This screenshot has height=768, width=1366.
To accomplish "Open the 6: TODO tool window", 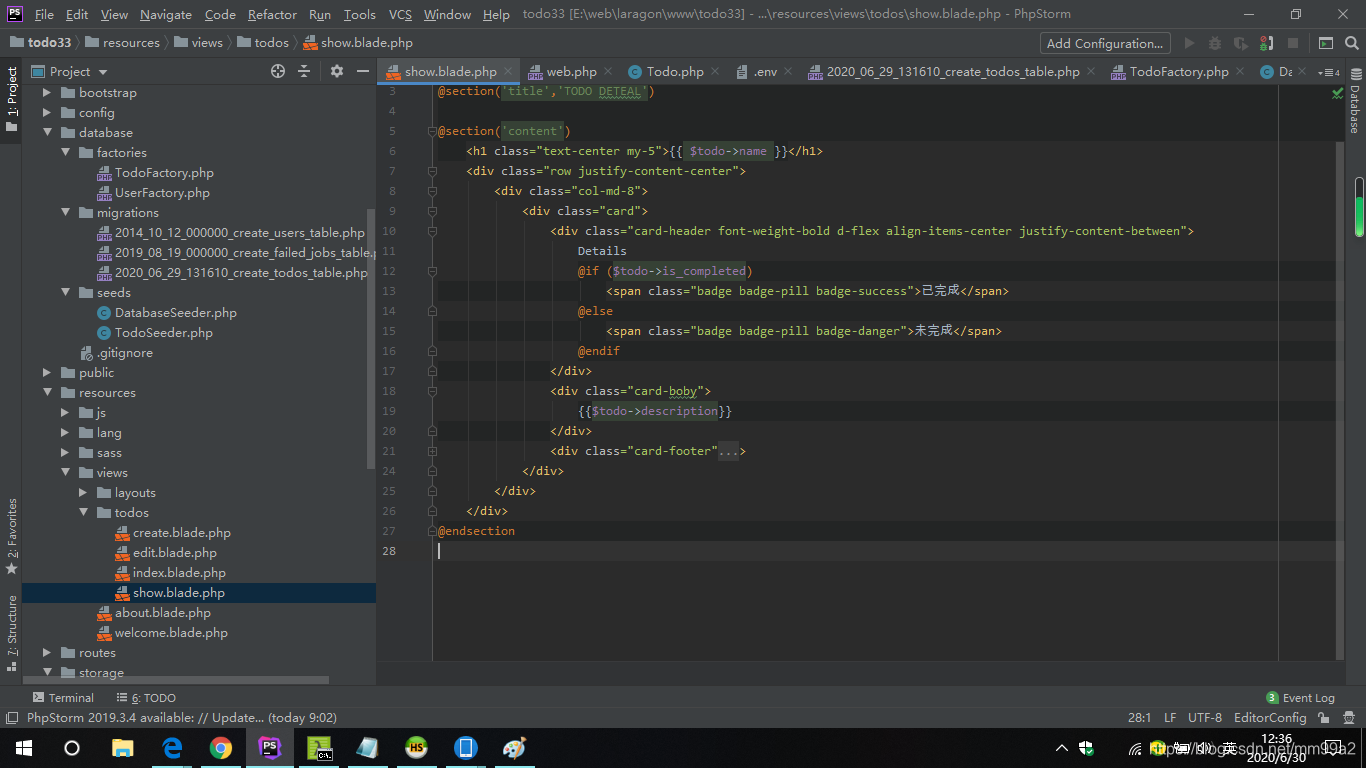I will pyautogui.click(x=145, y=698).
